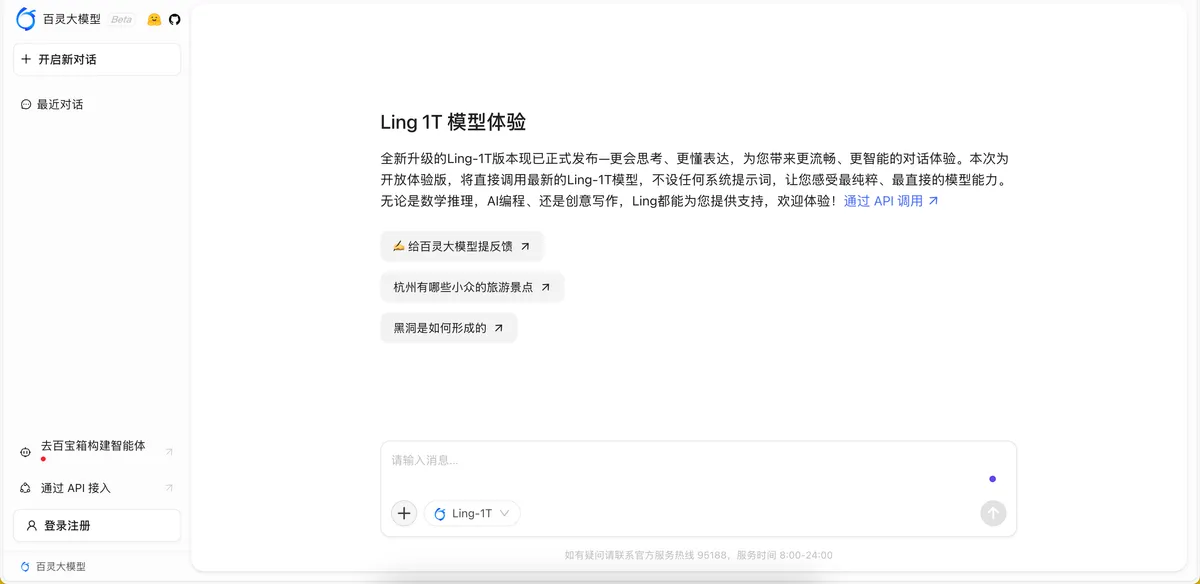
Task: Click the robot icon beside 去百宝箱构建智能体
Action: tap(26, 452)
